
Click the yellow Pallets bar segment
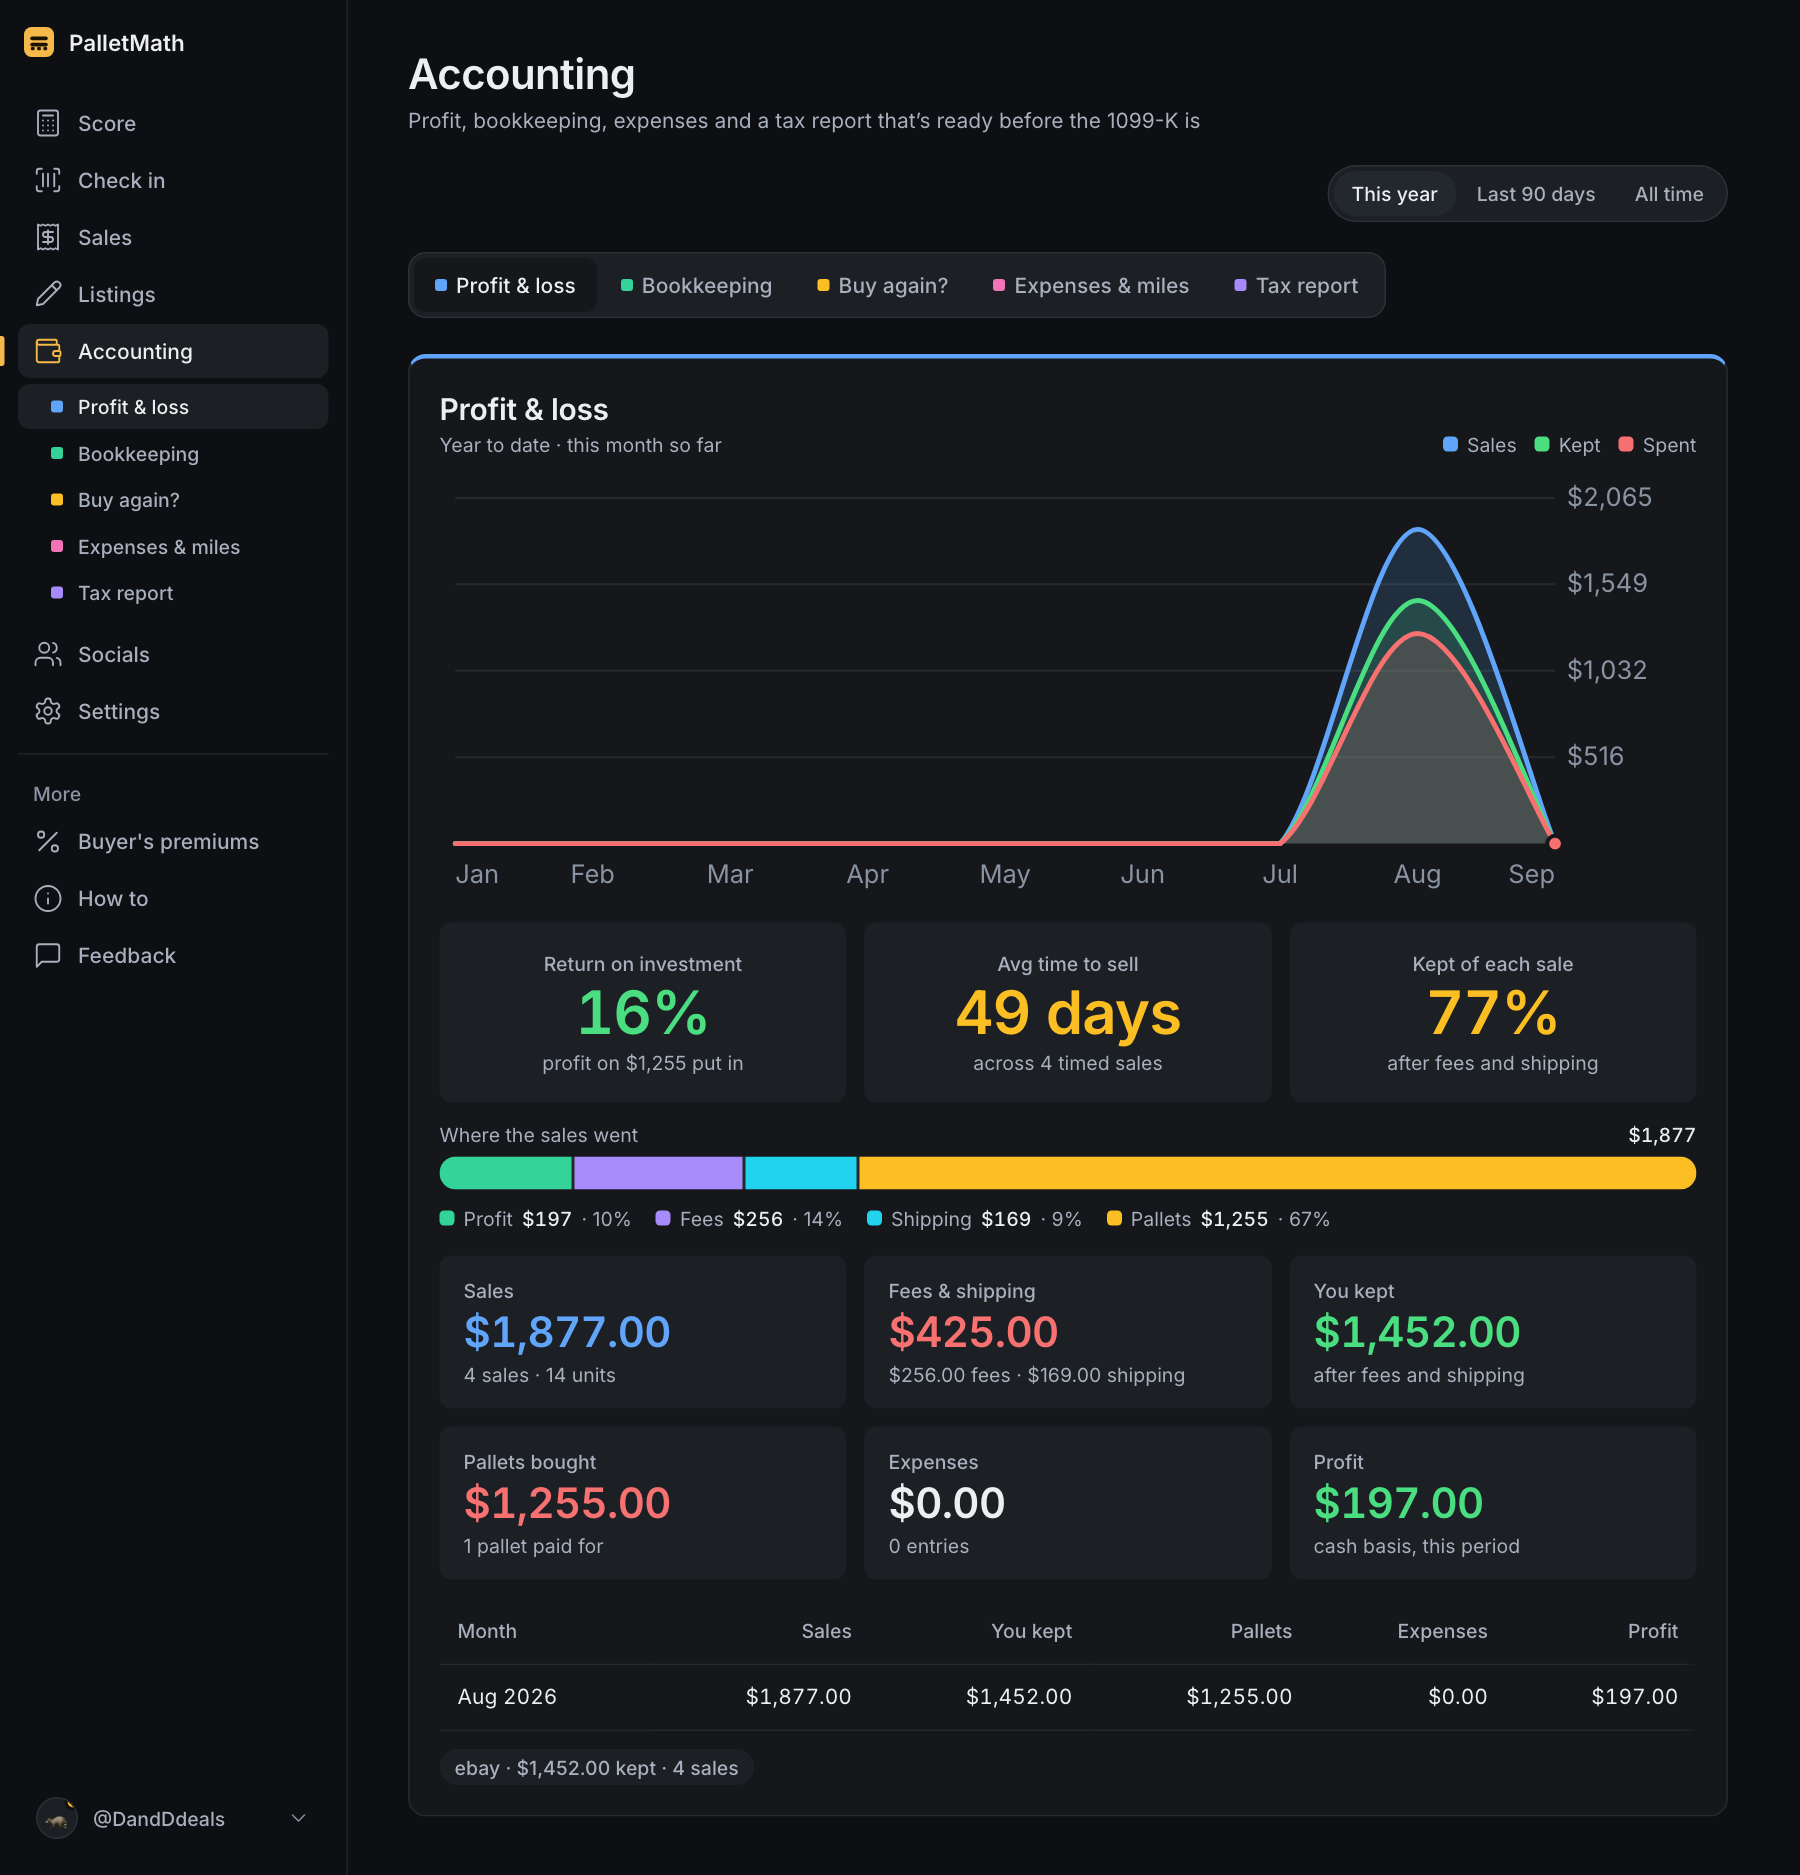pos(1278,1173)
